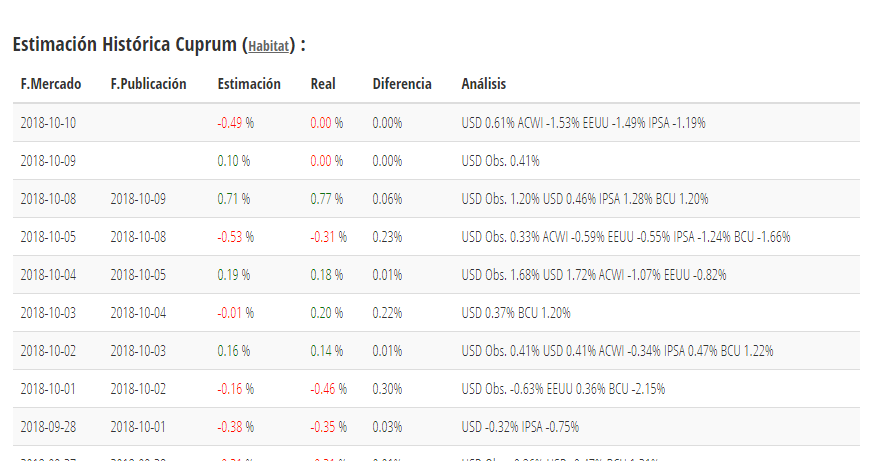Click the F.Mercado column header
Screen dimensions: 872x461
click(51, 84)
